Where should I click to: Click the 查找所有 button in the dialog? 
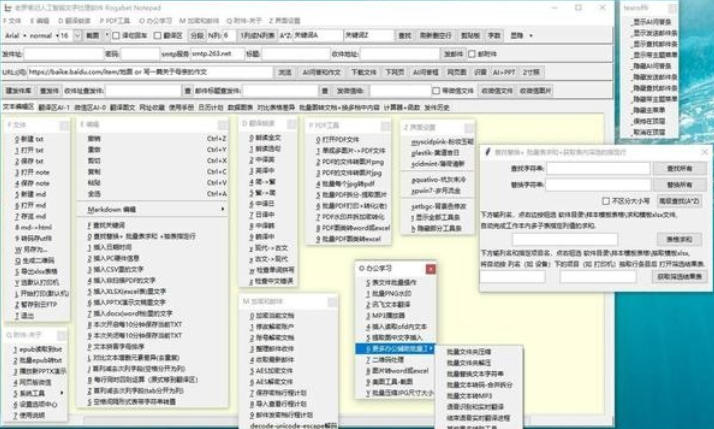coord(679,169)
